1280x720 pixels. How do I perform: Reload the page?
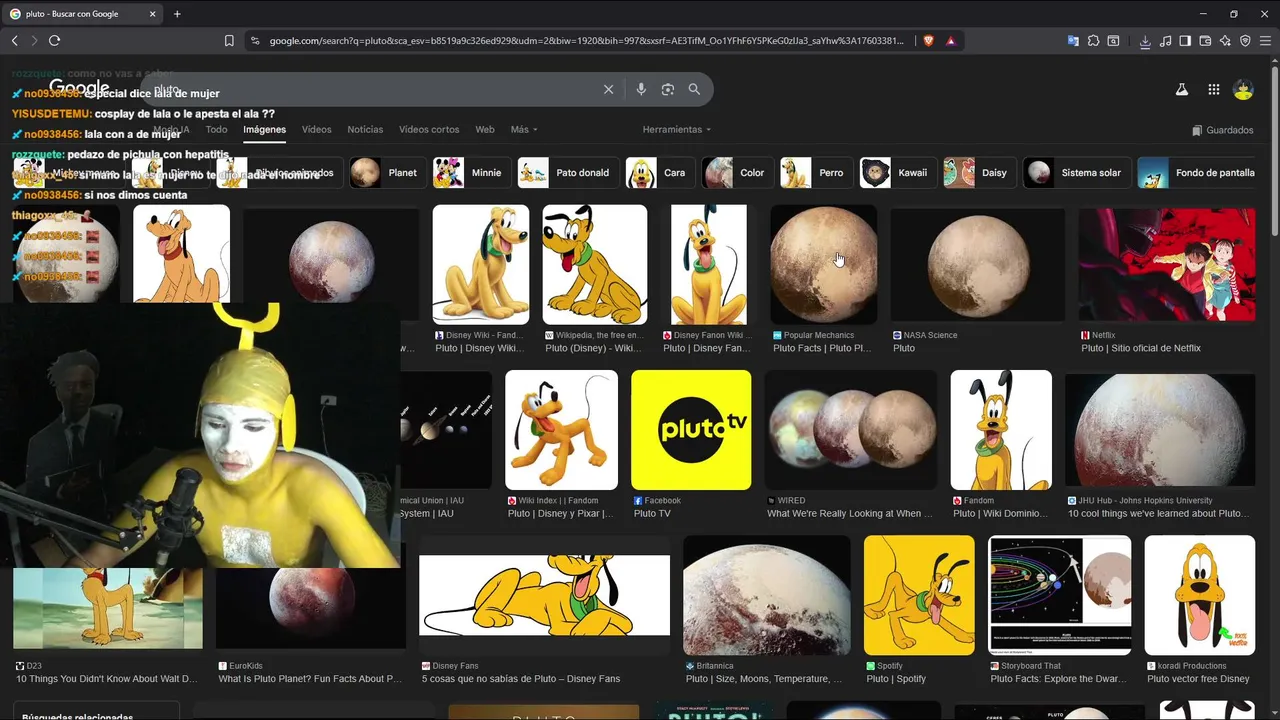[54, 40]
